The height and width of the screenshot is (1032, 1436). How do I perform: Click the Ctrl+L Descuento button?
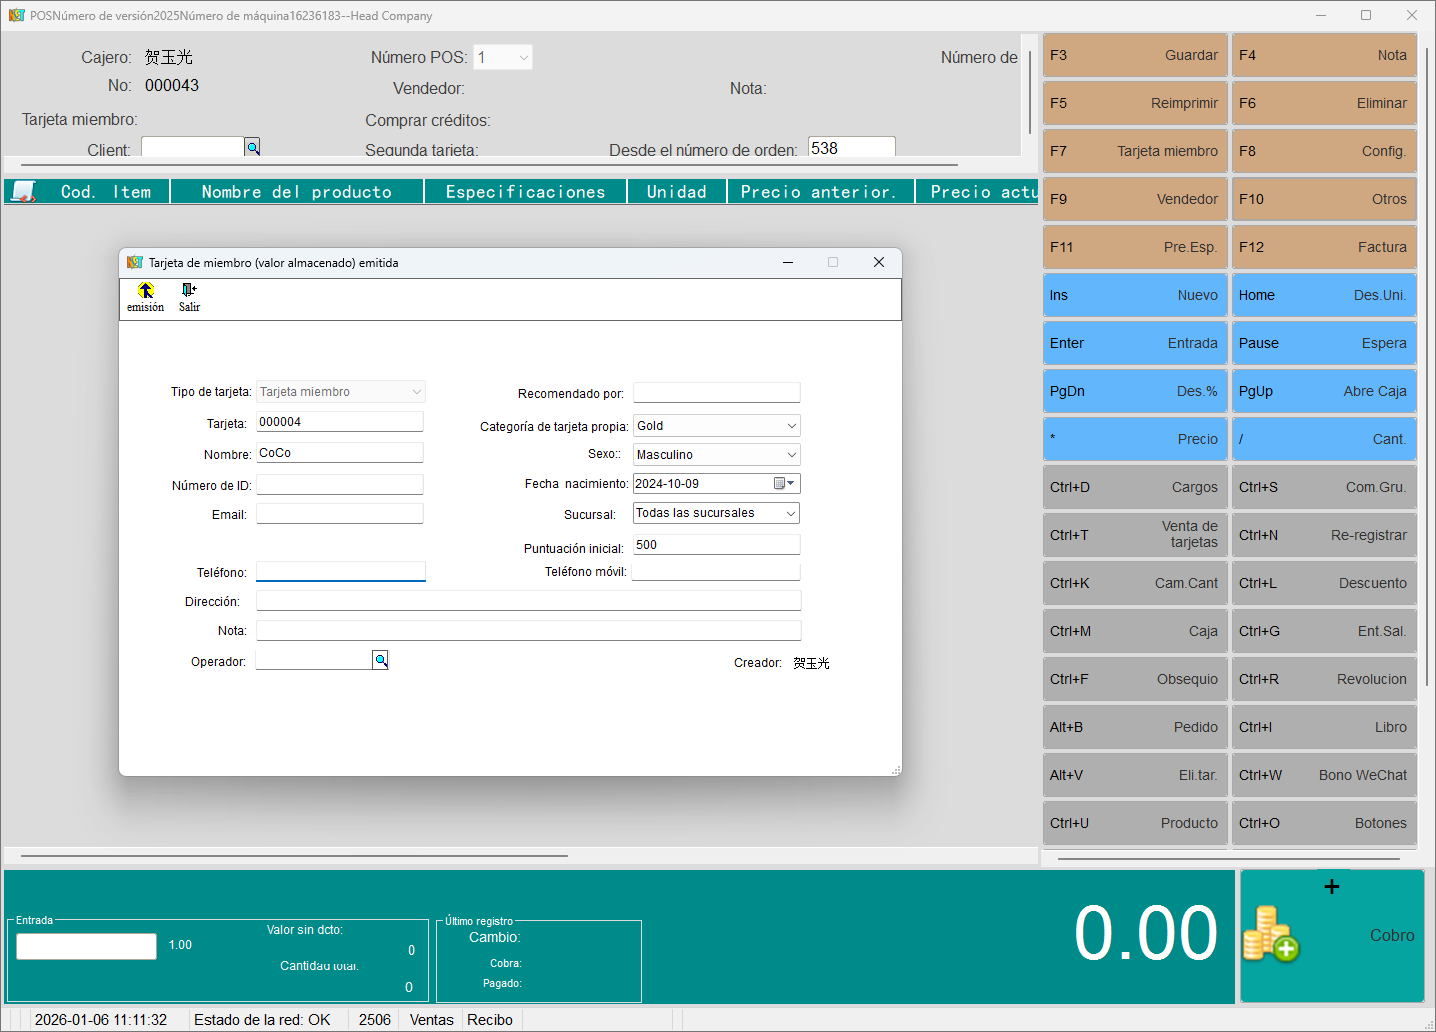1323,583
